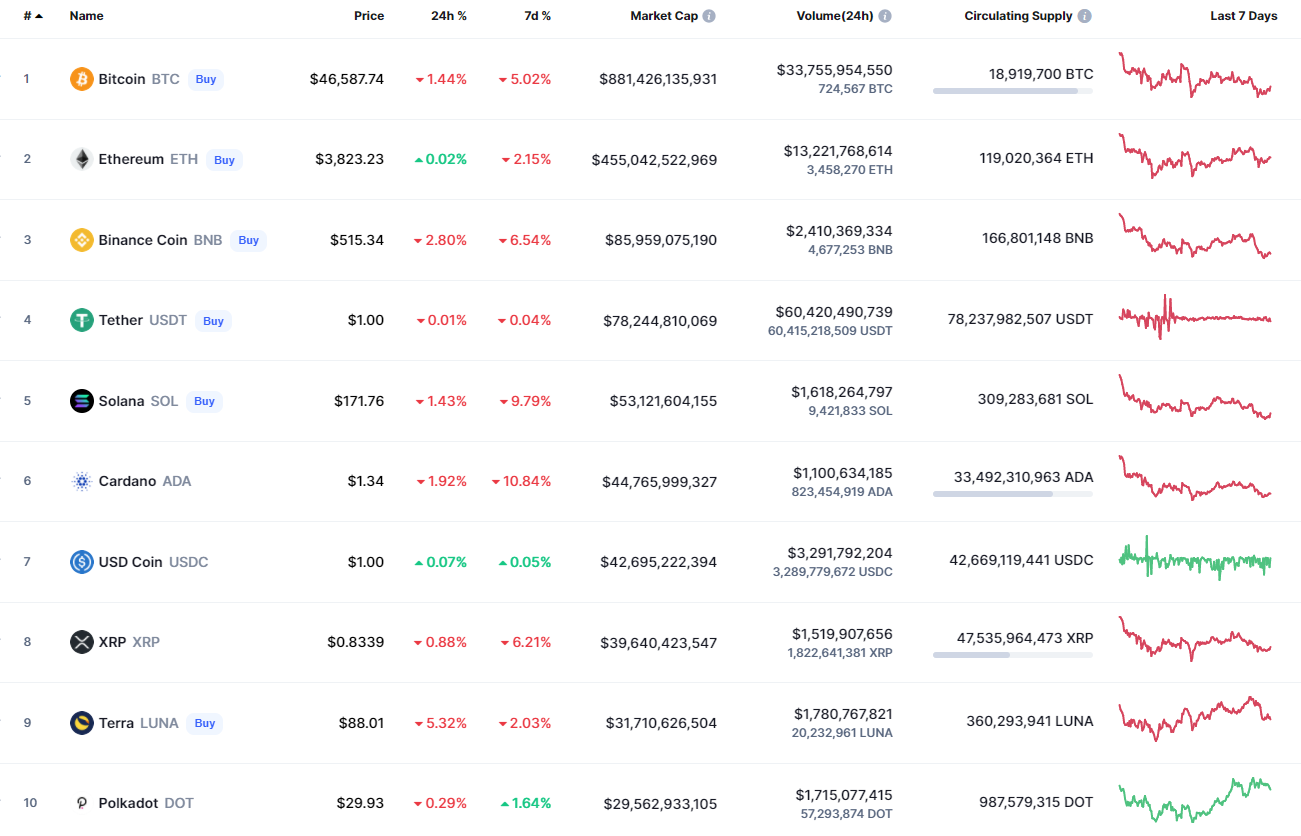
Task: Click the Terra LUNA logo icon
Action: 82,722
